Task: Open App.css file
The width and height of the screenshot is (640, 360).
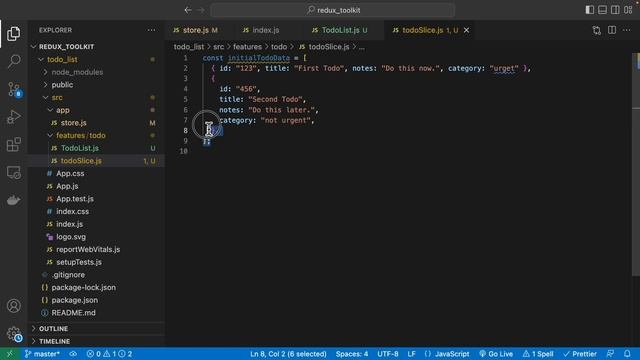Action: (70, 173)
